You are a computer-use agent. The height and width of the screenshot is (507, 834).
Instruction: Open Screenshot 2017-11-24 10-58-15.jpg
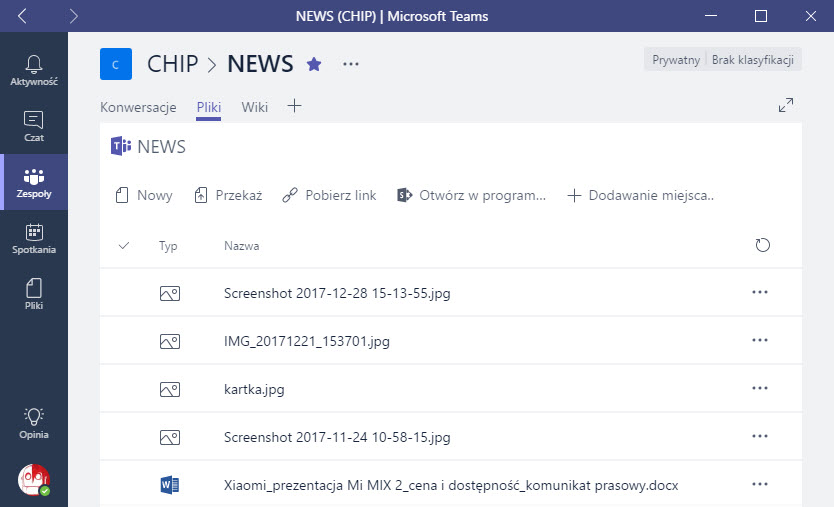(337, 437)
